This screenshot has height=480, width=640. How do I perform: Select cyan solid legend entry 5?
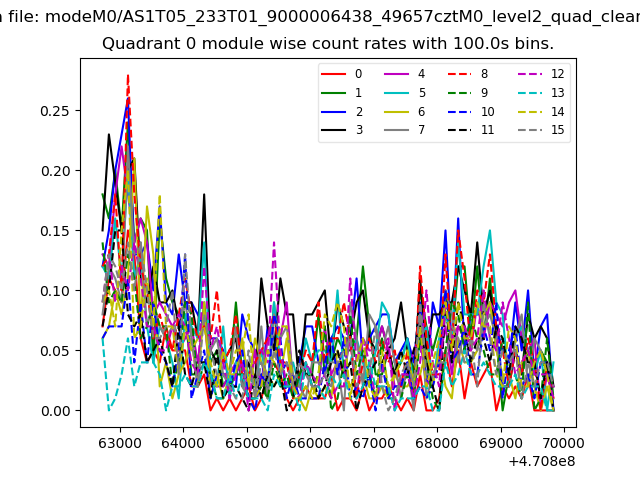tap(407, 93)
